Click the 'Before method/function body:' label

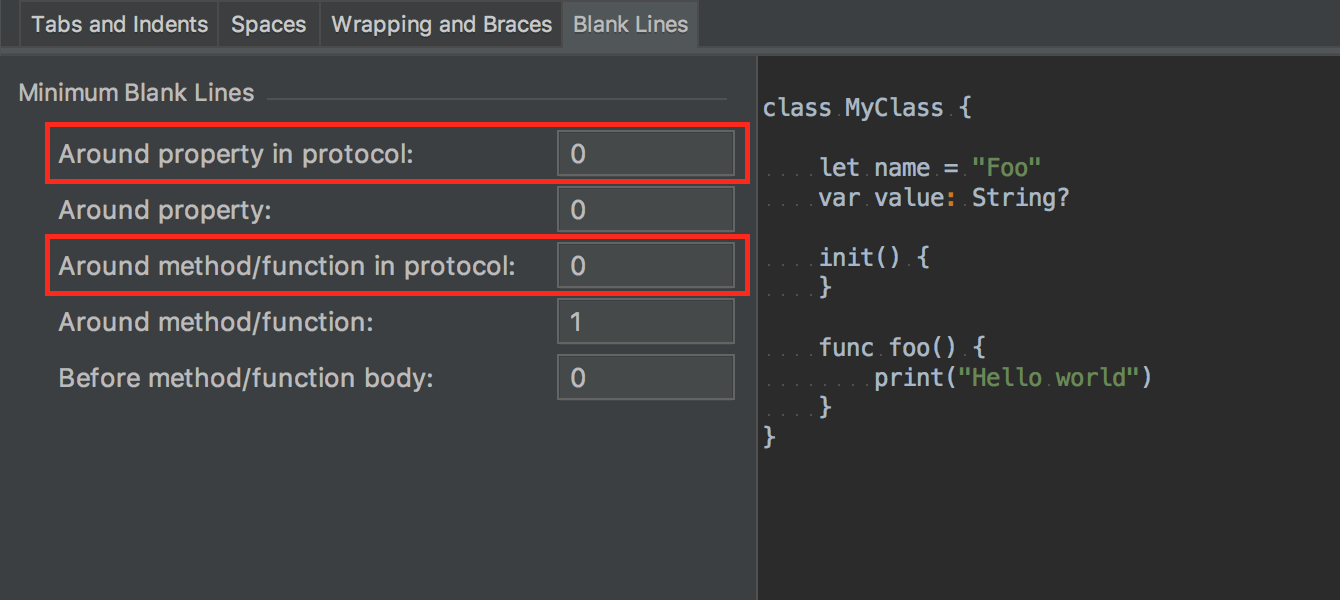(x=246, y=378)
